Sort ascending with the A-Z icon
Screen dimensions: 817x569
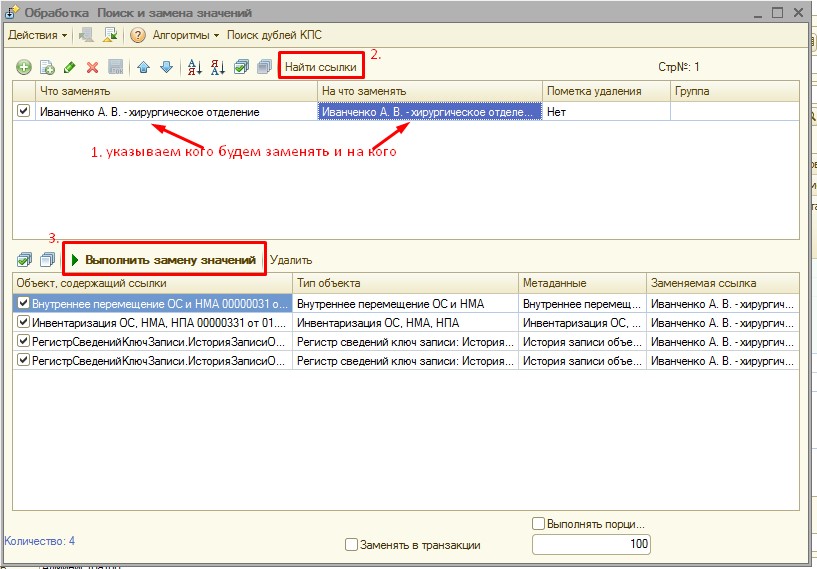click(195, 68)
